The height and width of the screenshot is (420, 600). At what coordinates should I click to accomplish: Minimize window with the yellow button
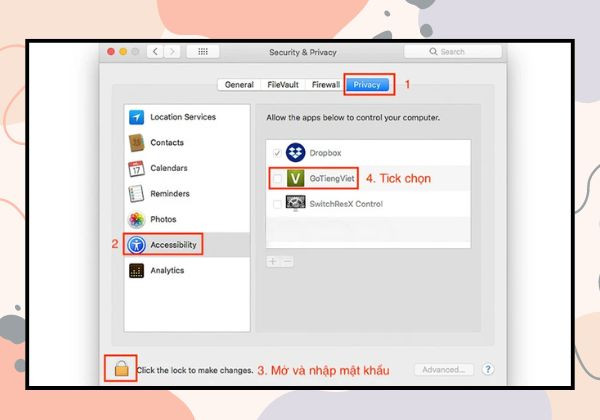coord(123,52)
